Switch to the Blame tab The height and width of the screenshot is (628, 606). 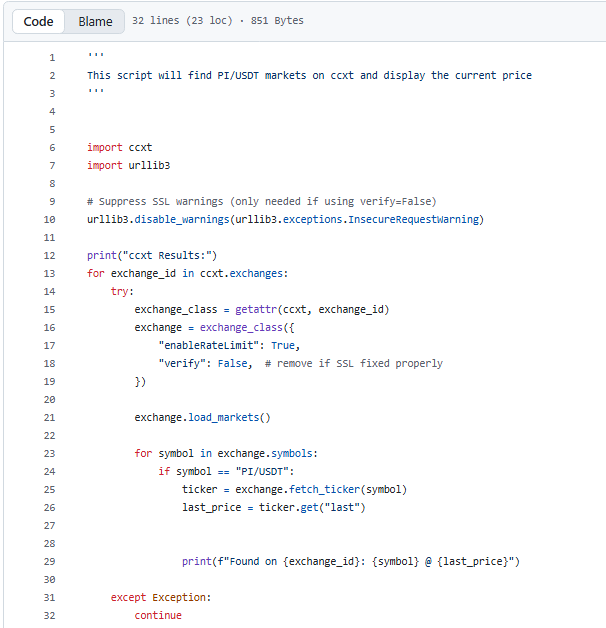95,21
